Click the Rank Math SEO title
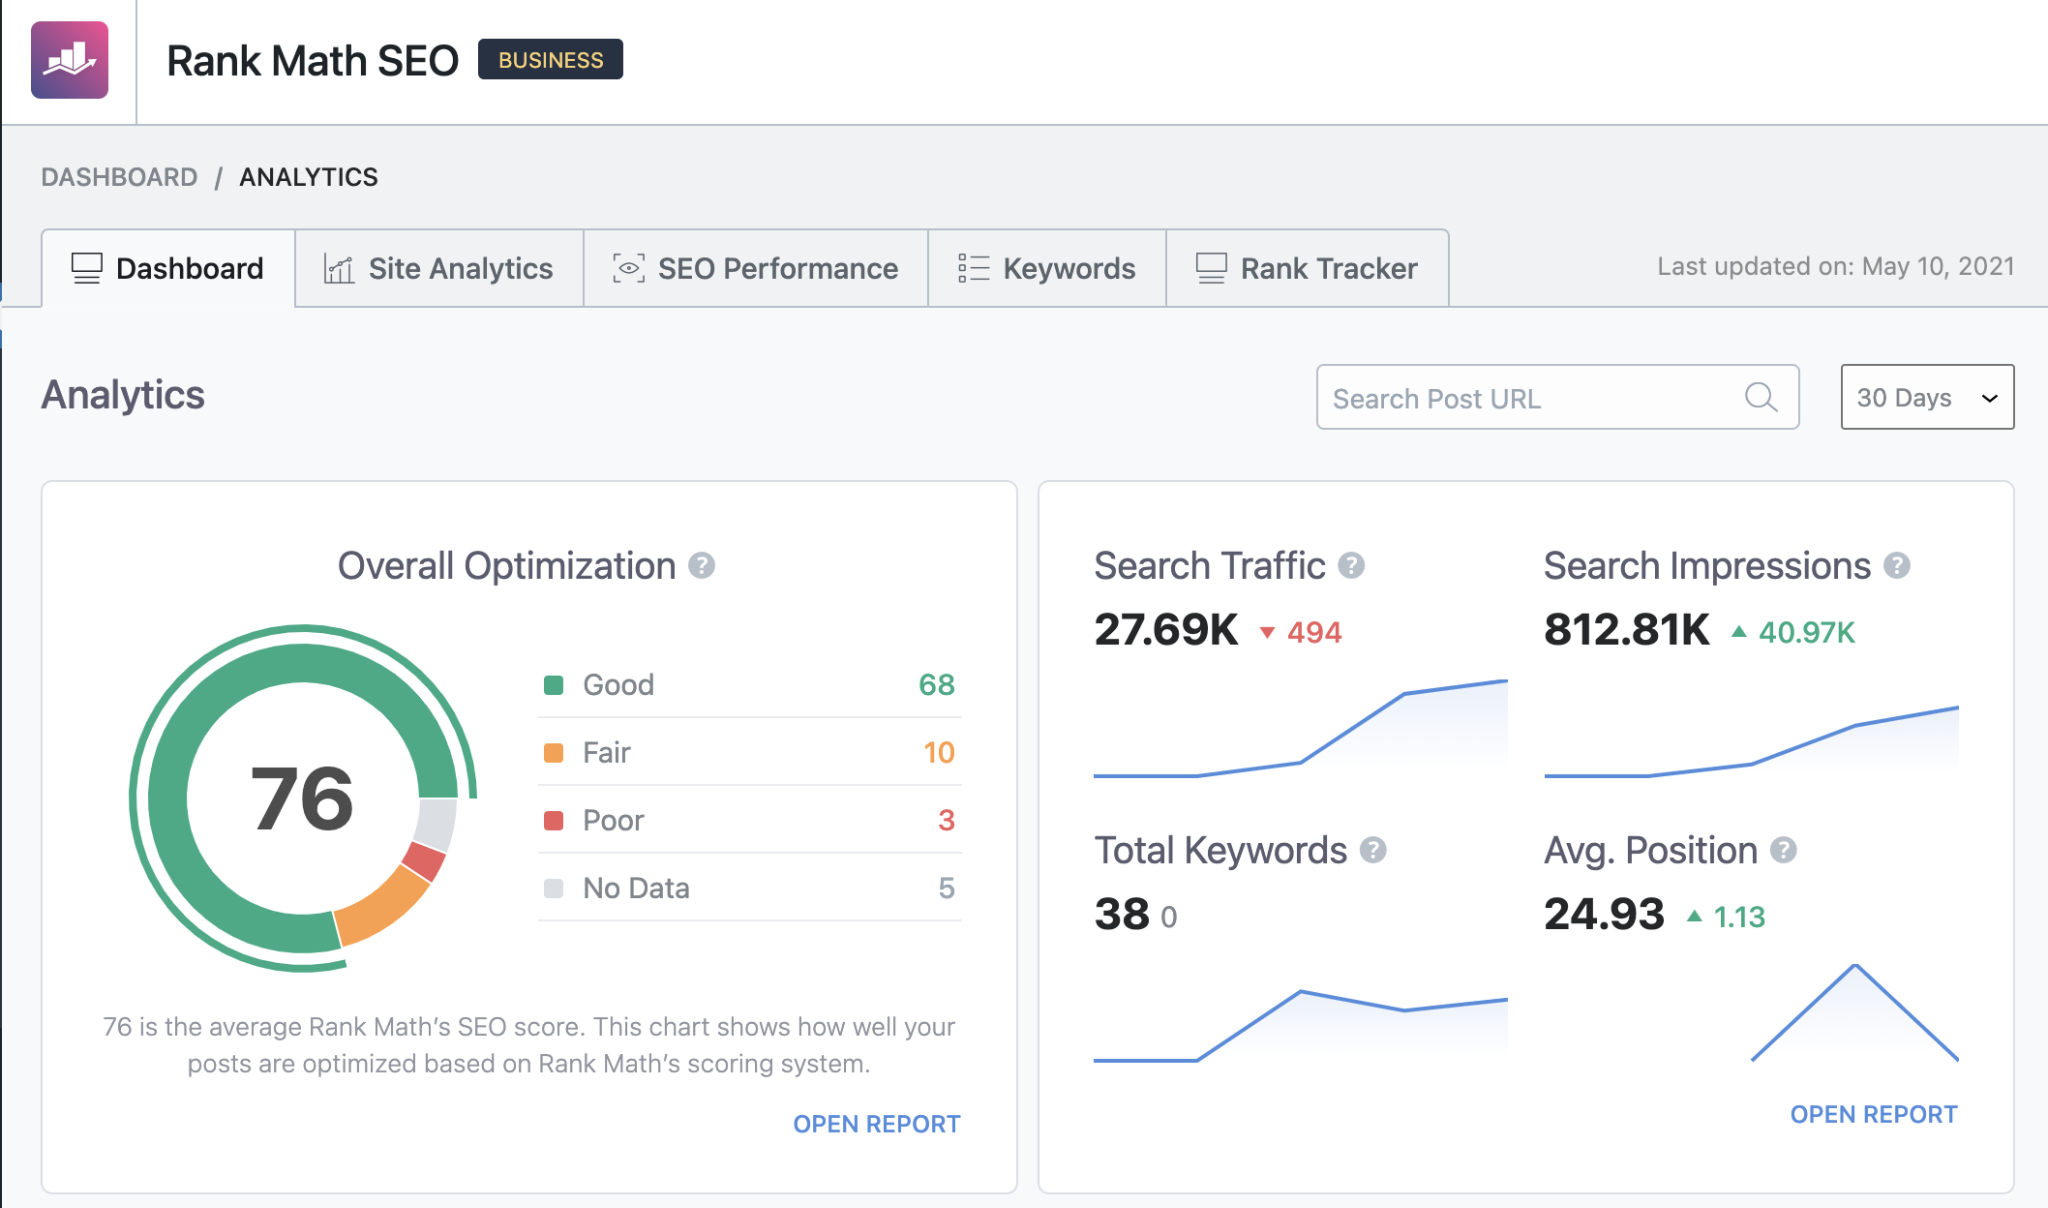Viewport: 2048px width, 1208px height. click(x=312, y=60)
